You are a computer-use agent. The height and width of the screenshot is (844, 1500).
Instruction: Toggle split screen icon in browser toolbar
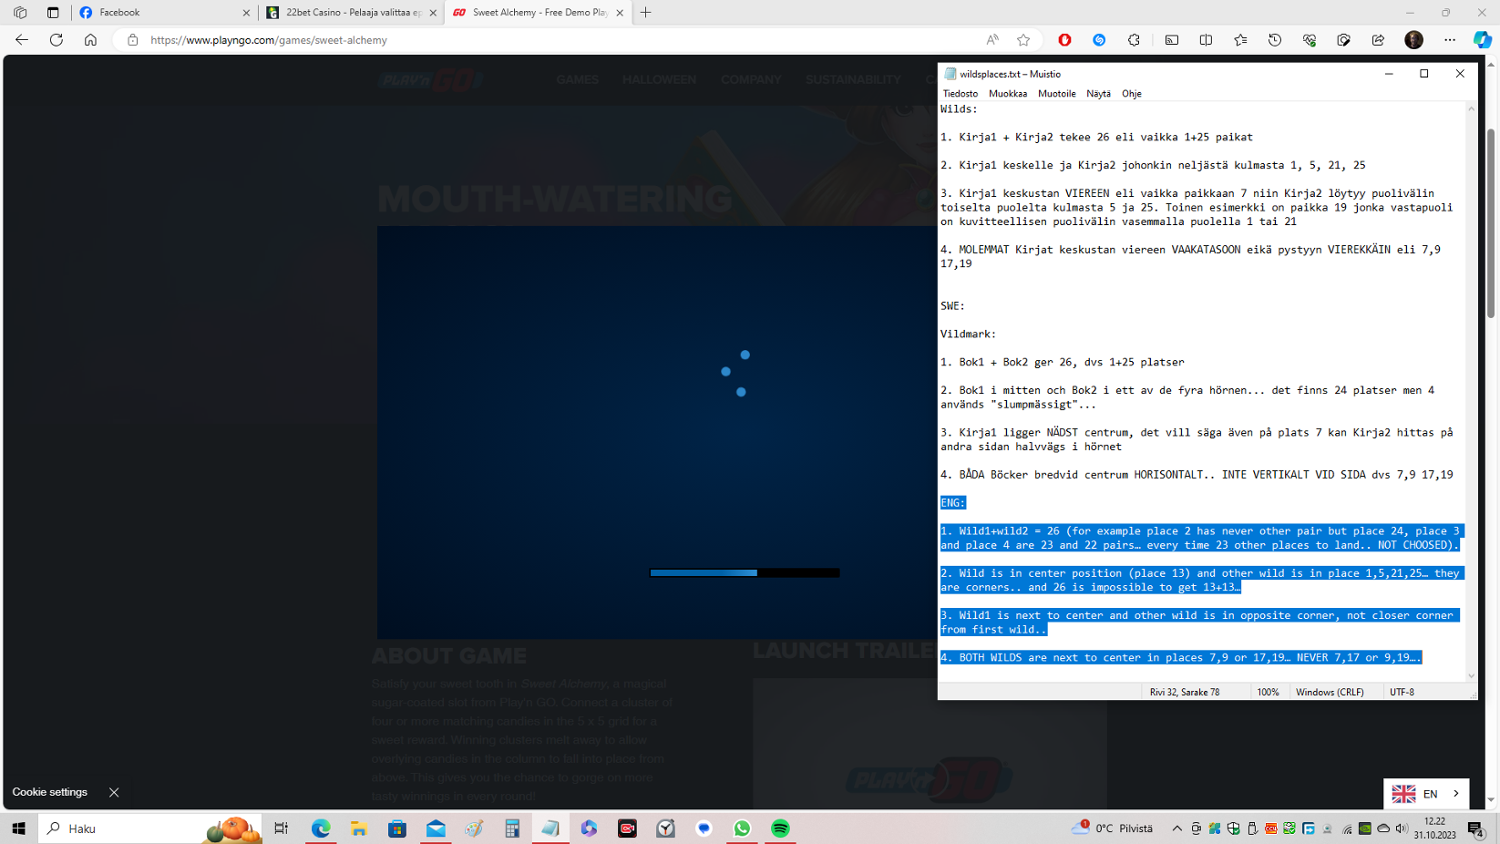pyautogui.click(x=1206, y=40)
